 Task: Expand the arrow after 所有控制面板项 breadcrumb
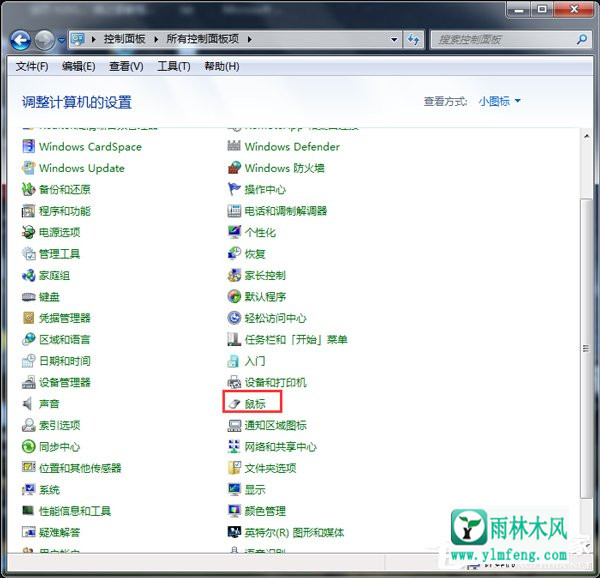pos(249,39)
